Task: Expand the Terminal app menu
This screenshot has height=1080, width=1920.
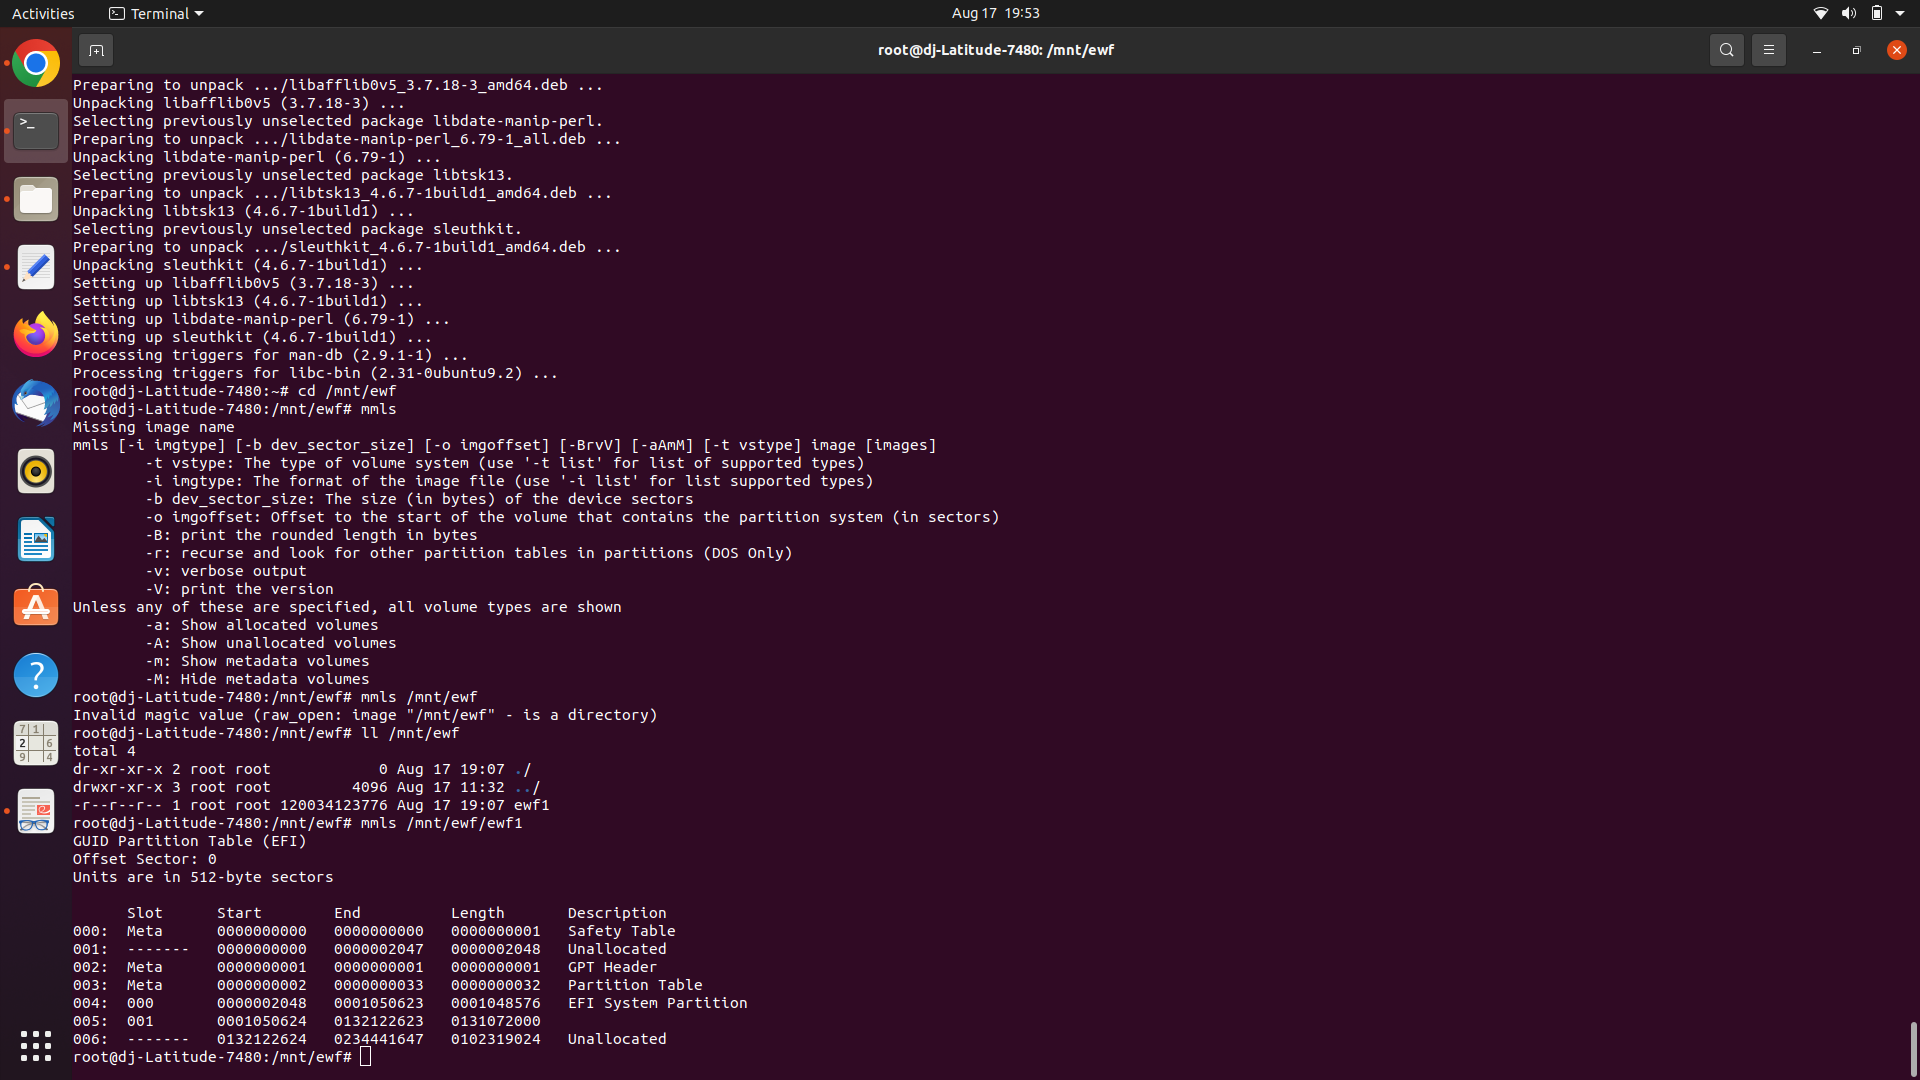Action: click(156, 13)
